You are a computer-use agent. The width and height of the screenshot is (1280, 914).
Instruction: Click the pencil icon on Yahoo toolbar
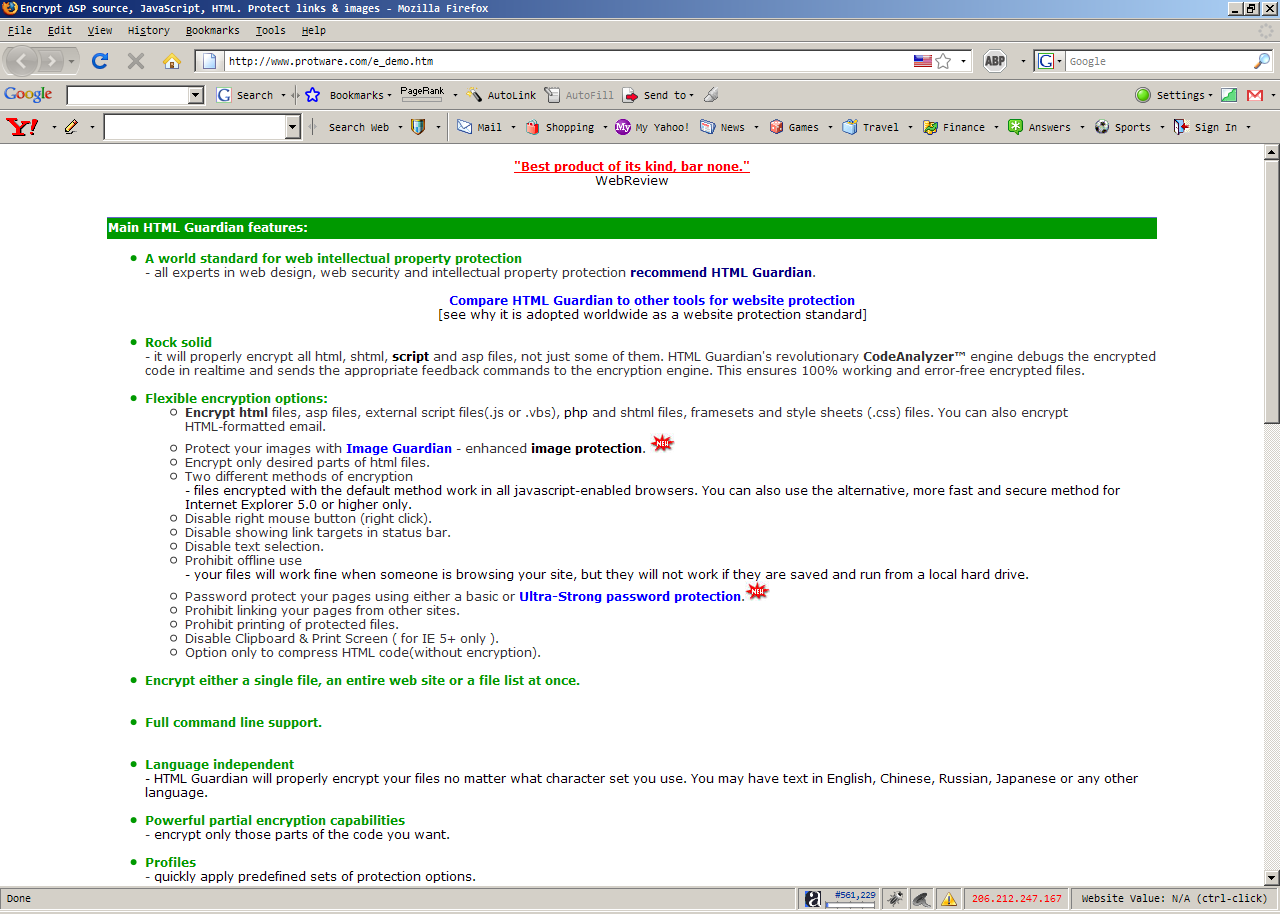(71, 127)
